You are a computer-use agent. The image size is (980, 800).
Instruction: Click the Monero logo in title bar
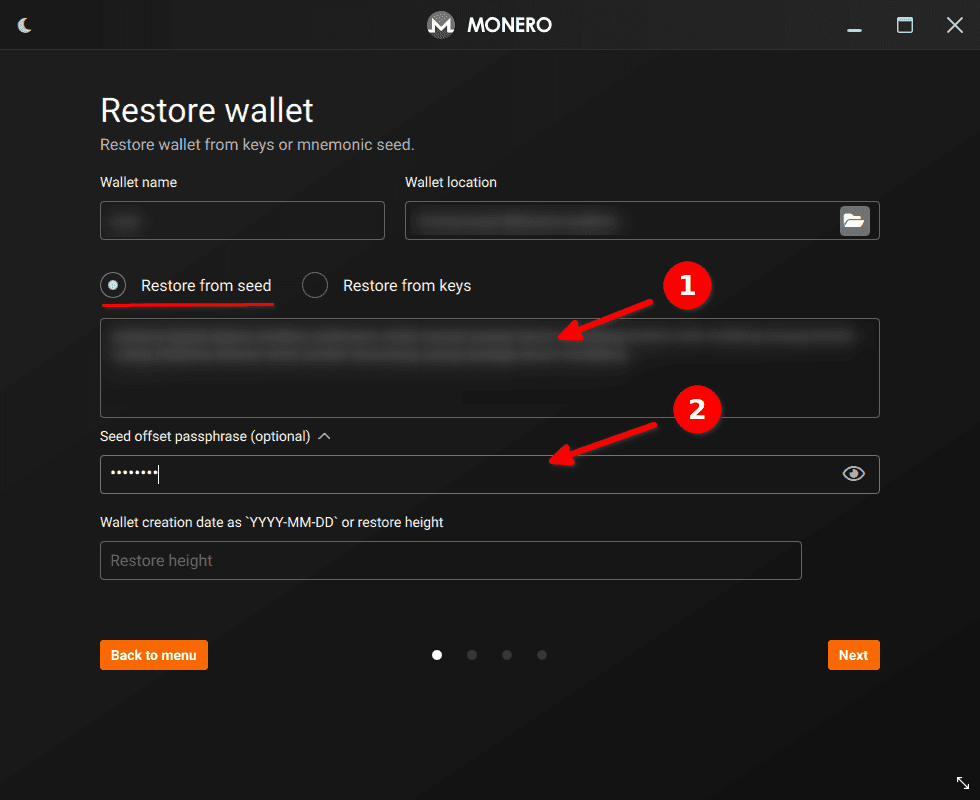pos(441,25)
